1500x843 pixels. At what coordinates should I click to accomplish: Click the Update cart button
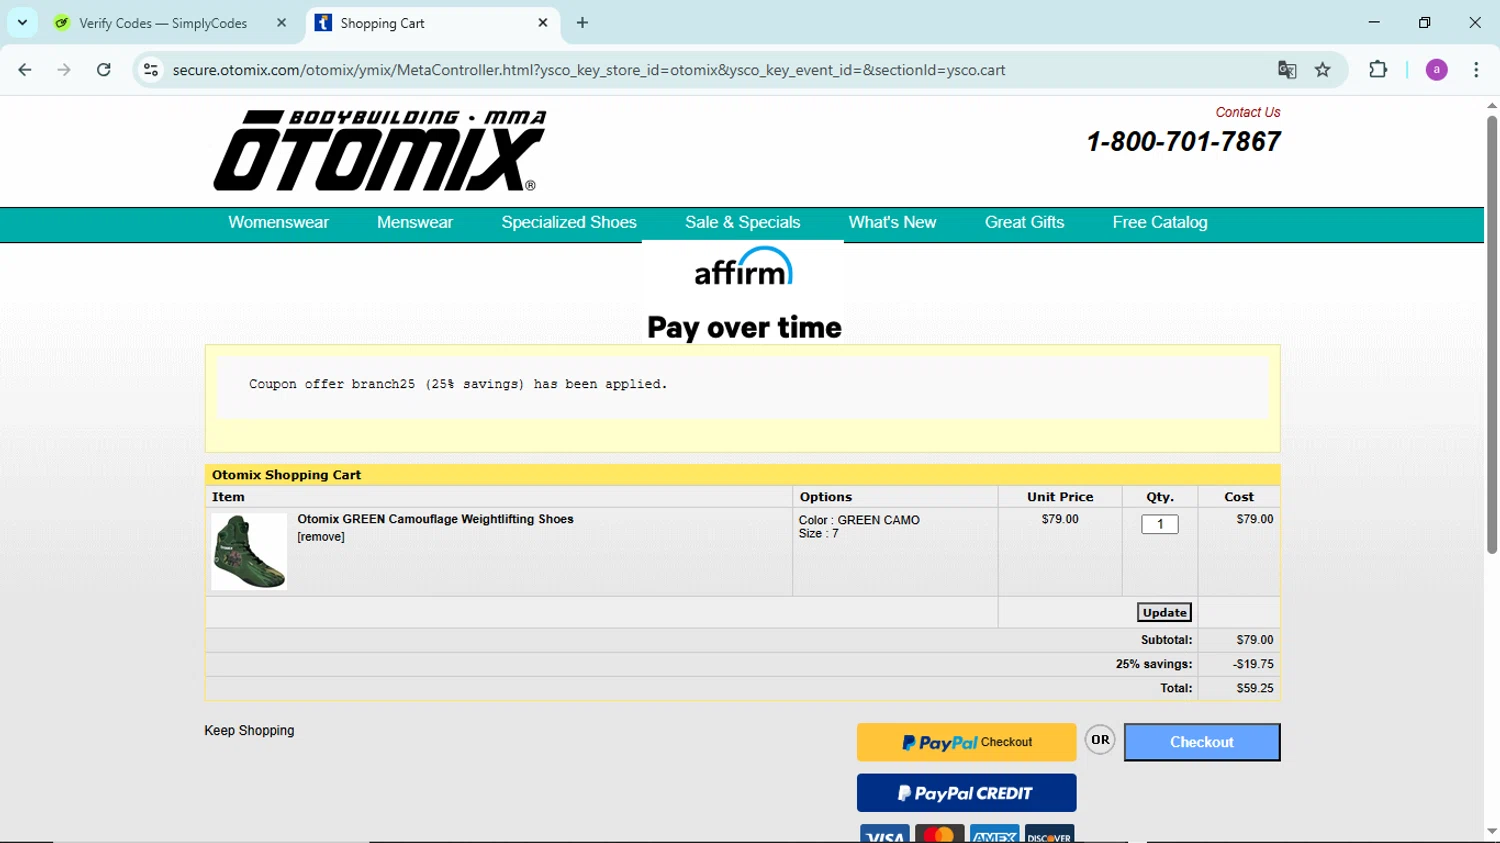pyautogui.click(x=1164, y=612)
